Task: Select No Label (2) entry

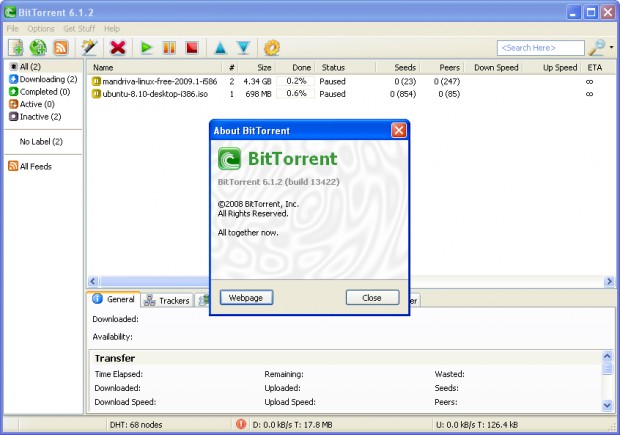Action: coord(41,142)
